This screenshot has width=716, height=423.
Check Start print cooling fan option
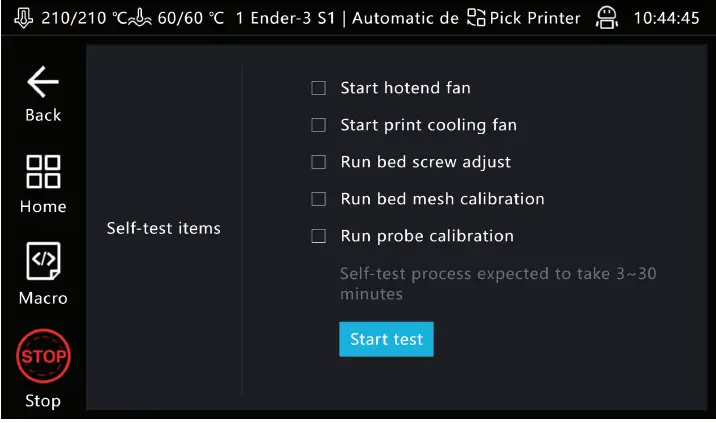pos(319,125)
